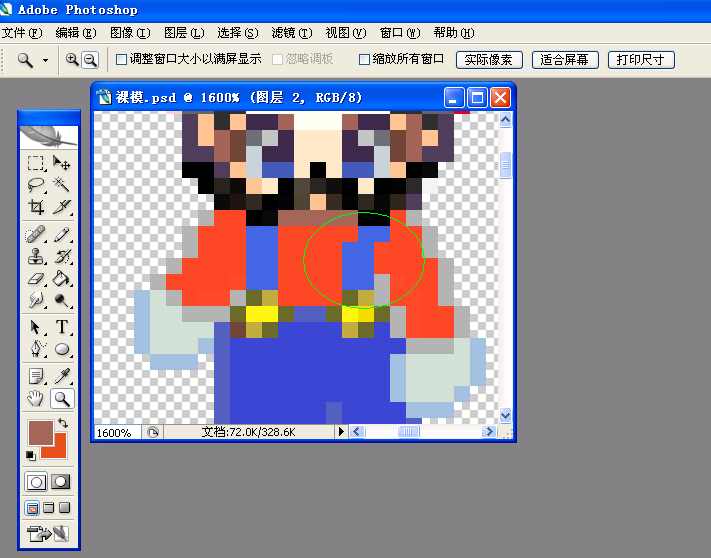The image size is (711, 558).
Task: Open the 滤镜 menu
Action: 292,33
